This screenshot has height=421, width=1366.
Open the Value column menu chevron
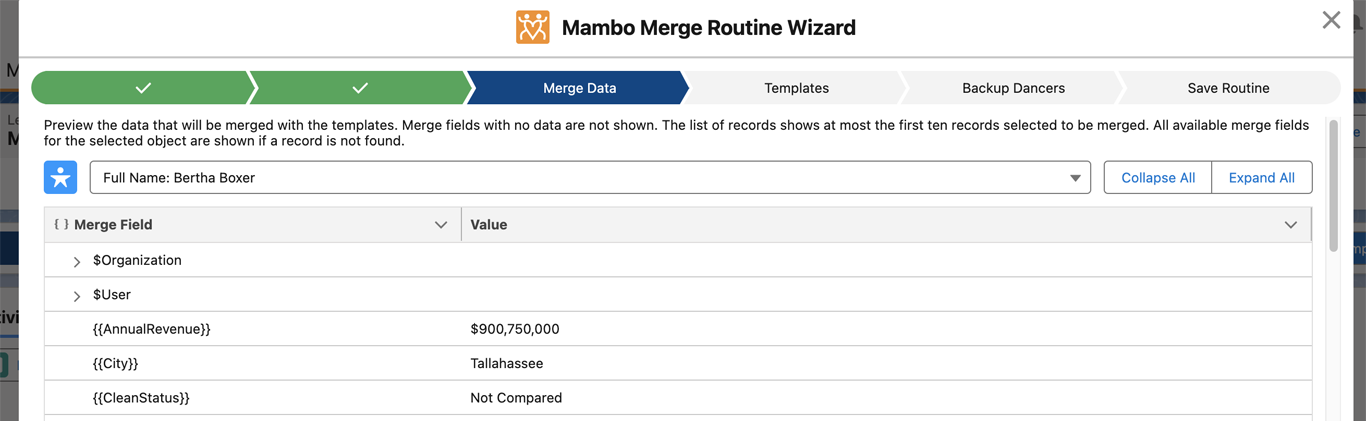tap(1291, 225)
